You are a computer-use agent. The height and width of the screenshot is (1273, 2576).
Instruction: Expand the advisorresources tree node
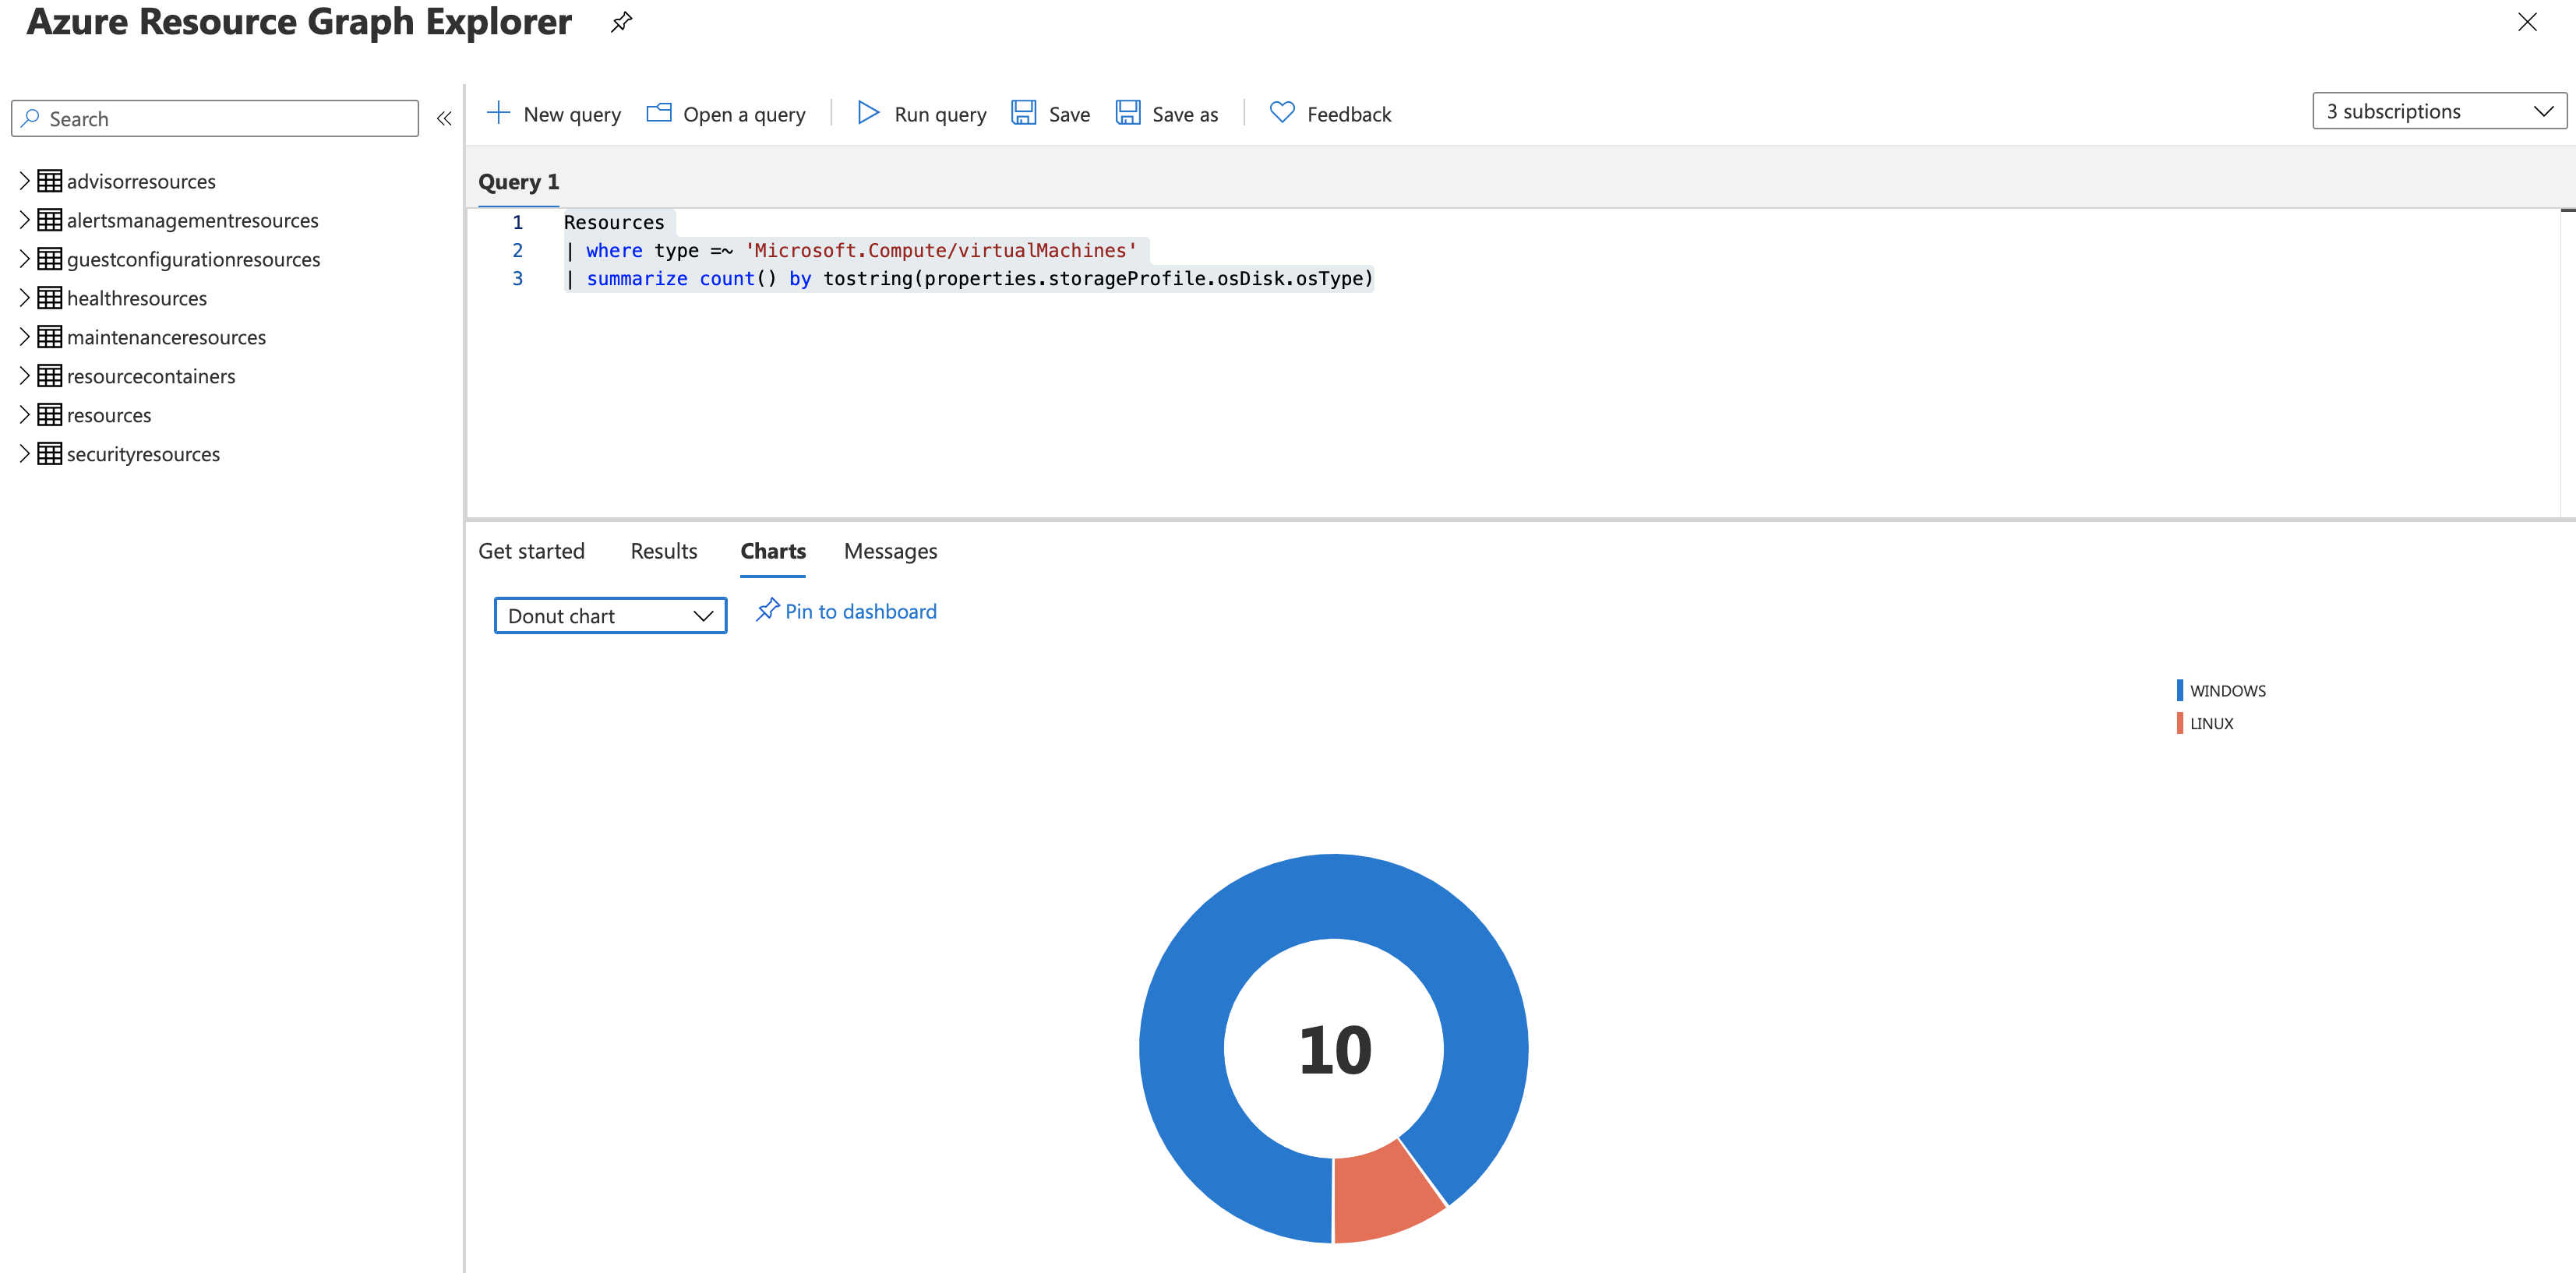(x=24, y=181)
